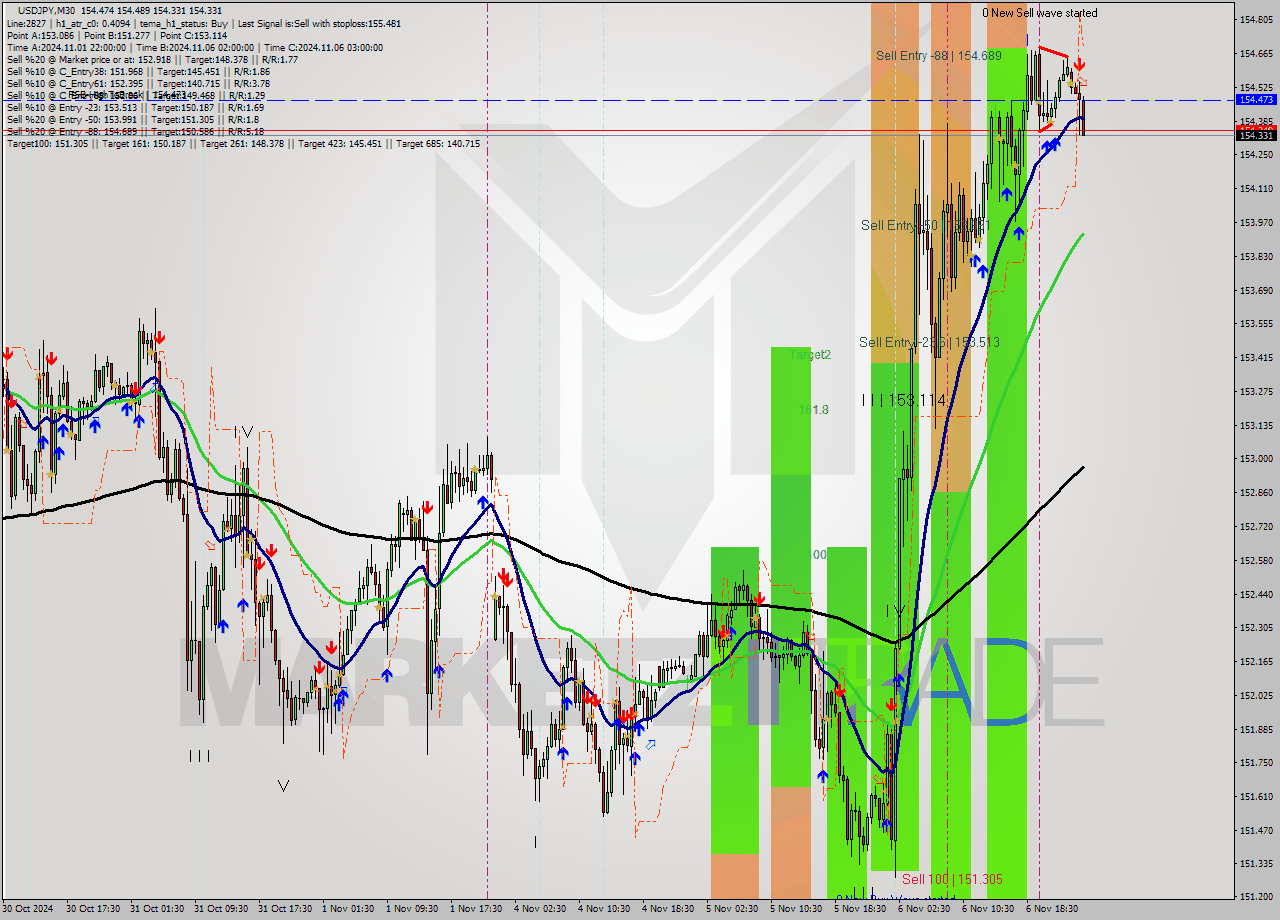Viewport: 1280px width, 920px height.
Task: Click the 'Sell %10 @ C_Entry61: 152.395' line
Action: click(138, 83)
